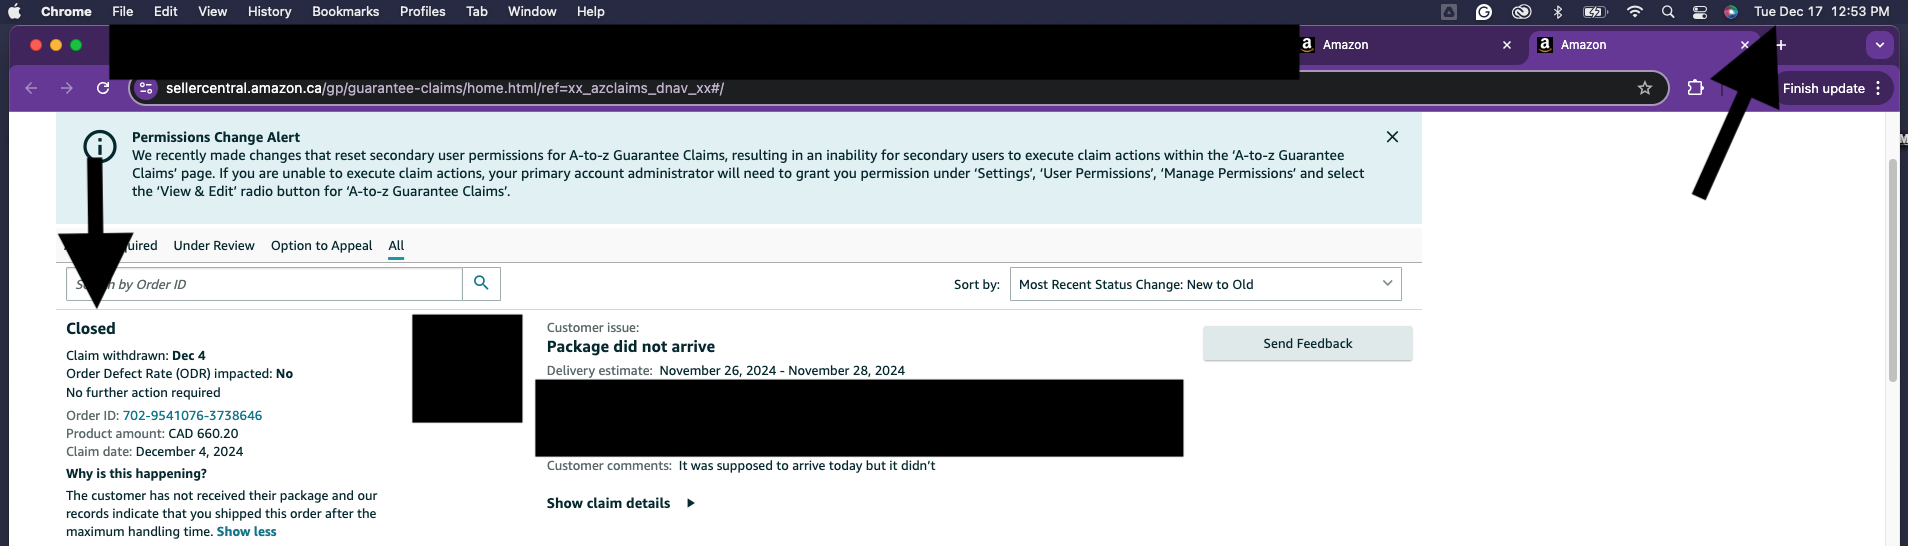This screenshot has width=1908, height=546.
Task: Close the active Amazon tab
Action: (x=1745, y=45)
